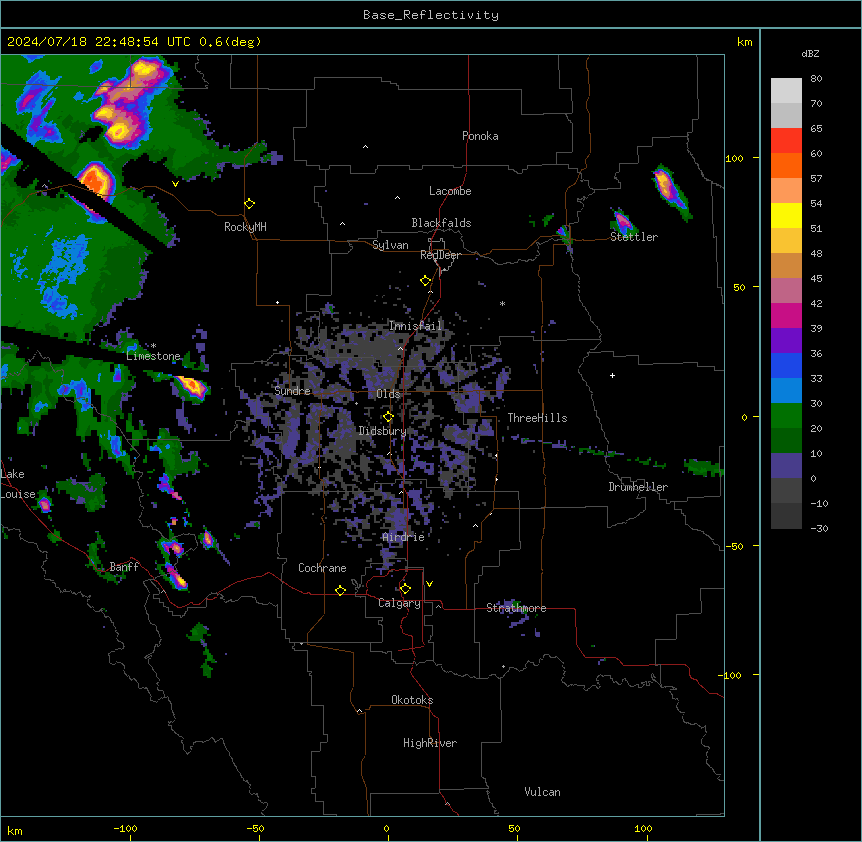Click the Base_Reflectivity title text

point(431,15)
